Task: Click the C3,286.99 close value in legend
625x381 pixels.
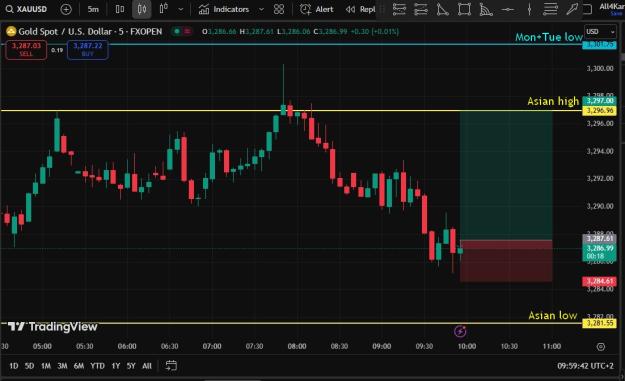Action: point(330,31)
